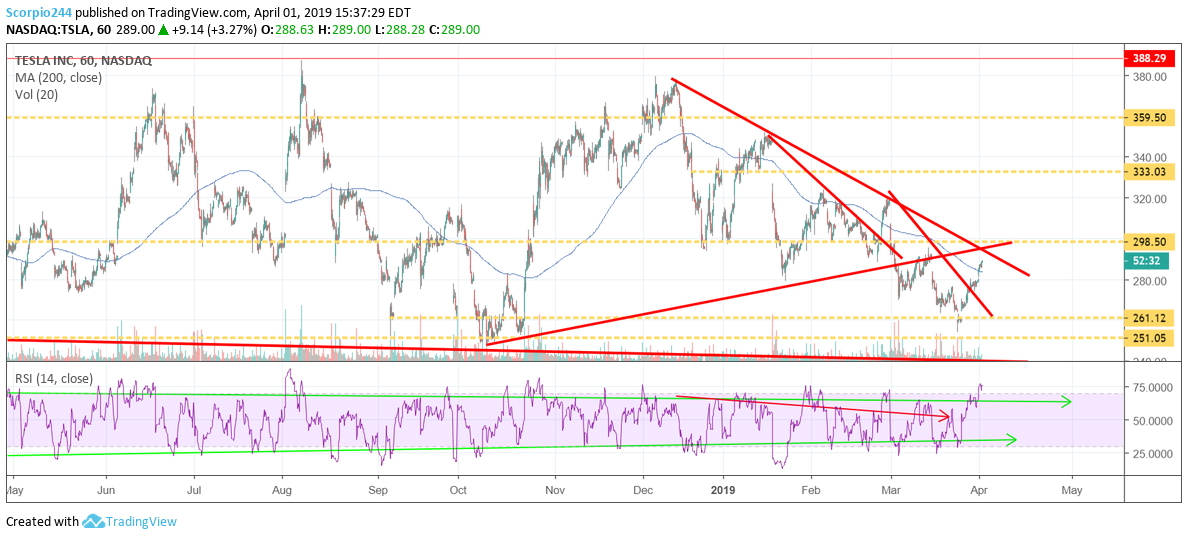Viewport: 1188px width, 539px height.
Task: Click the 280.00 price axis value
Action: (1147, 280)
